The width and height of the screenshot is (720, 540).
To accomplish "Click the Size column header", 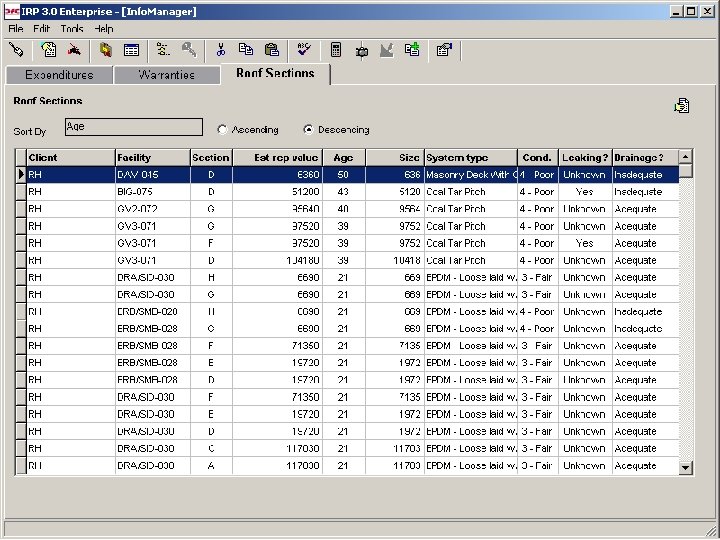I will [x=394, y=158].
